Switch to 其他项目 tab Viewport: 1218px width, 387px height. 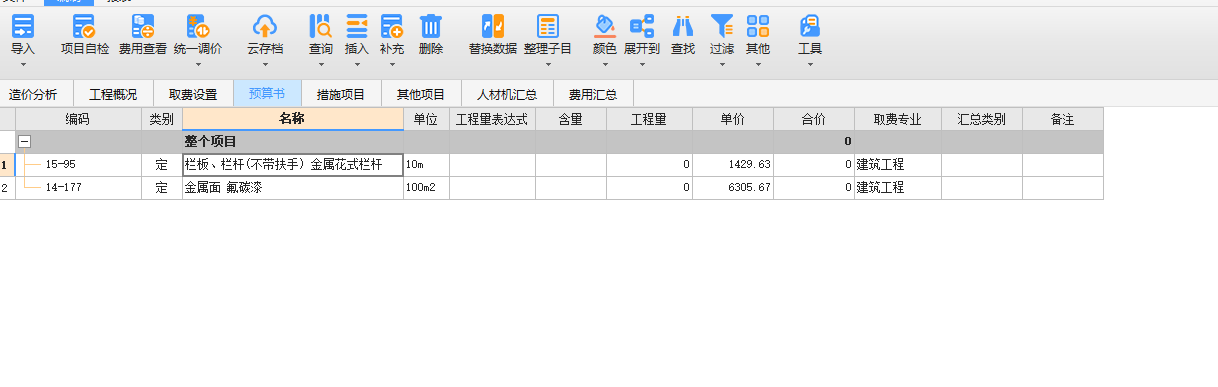pyautogui.click(x=421, y=95)
